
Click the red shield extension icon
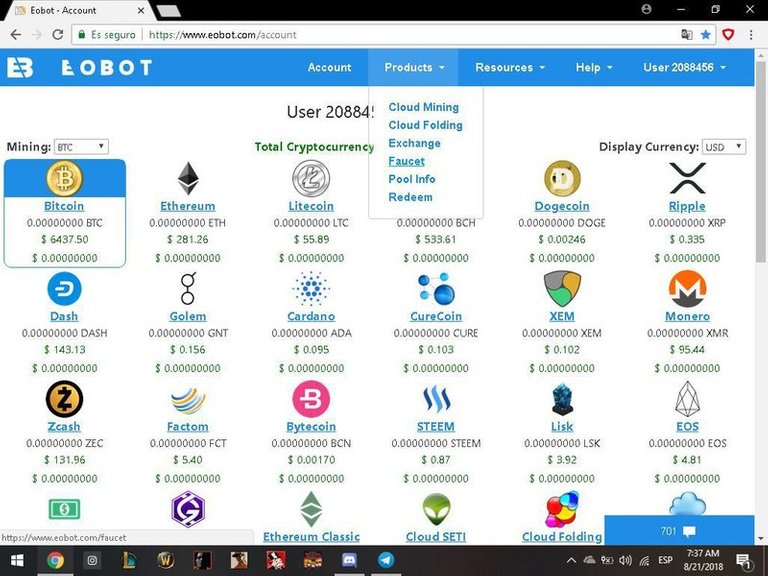(728, 34)
